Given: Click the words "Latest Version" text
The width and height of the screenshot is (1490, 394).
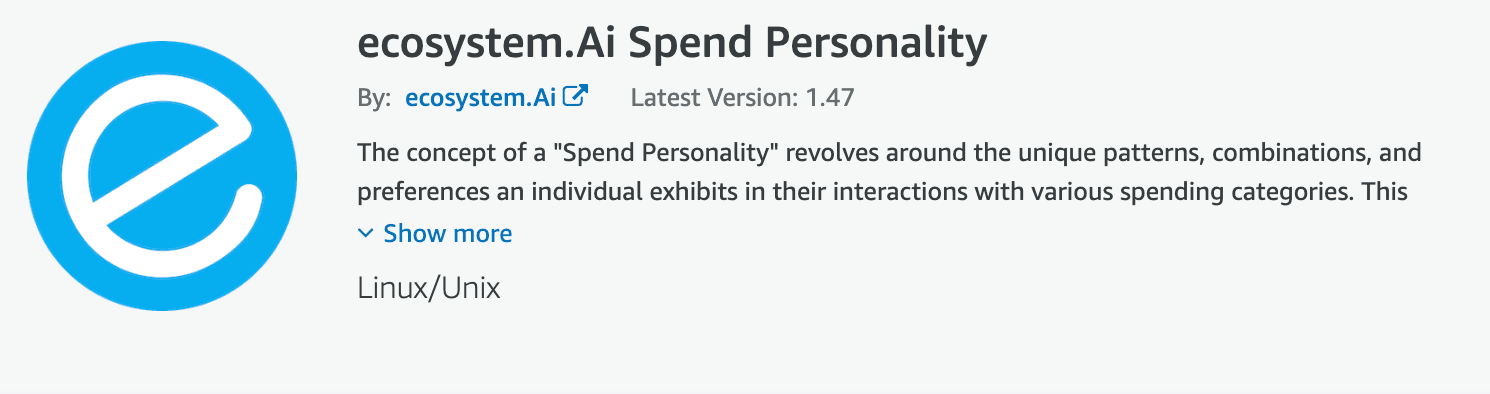Looking at the screenshot, I should [x=710, y=98].
